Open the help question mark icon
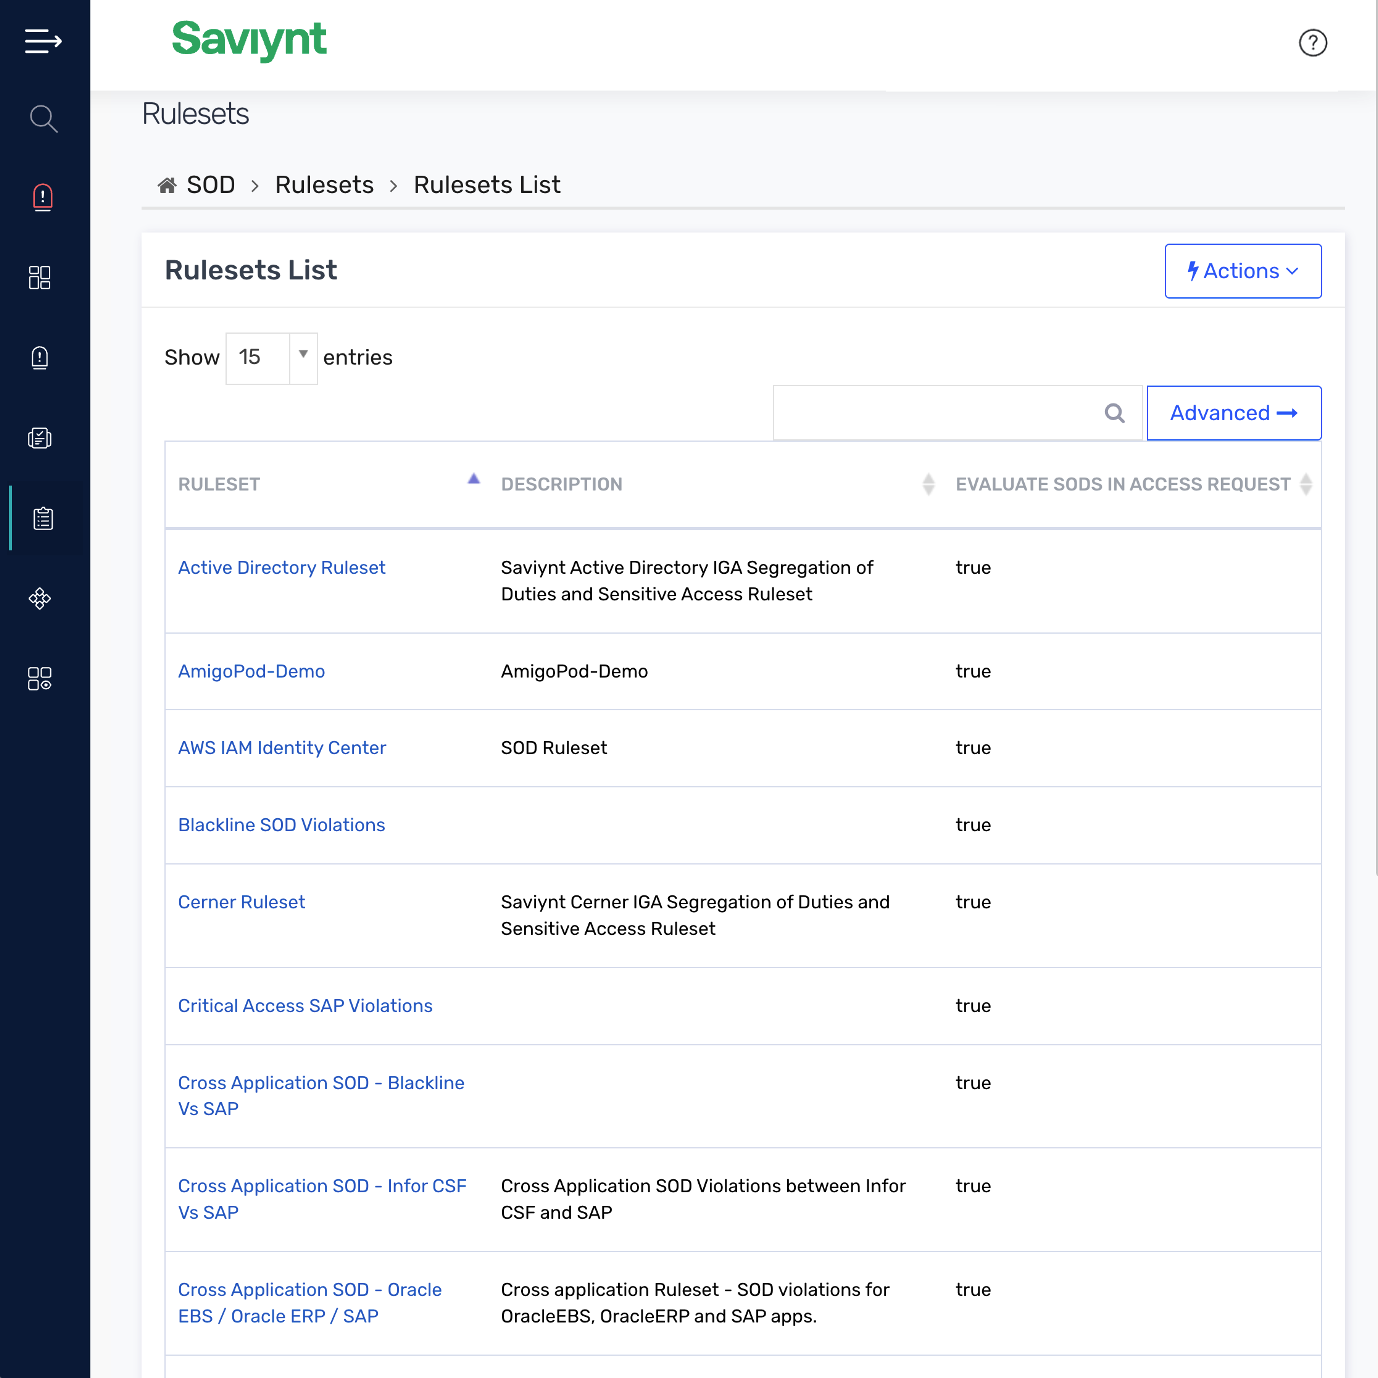The height and width of the screenshot is (1378, 1378). [x=1312, y=43]
